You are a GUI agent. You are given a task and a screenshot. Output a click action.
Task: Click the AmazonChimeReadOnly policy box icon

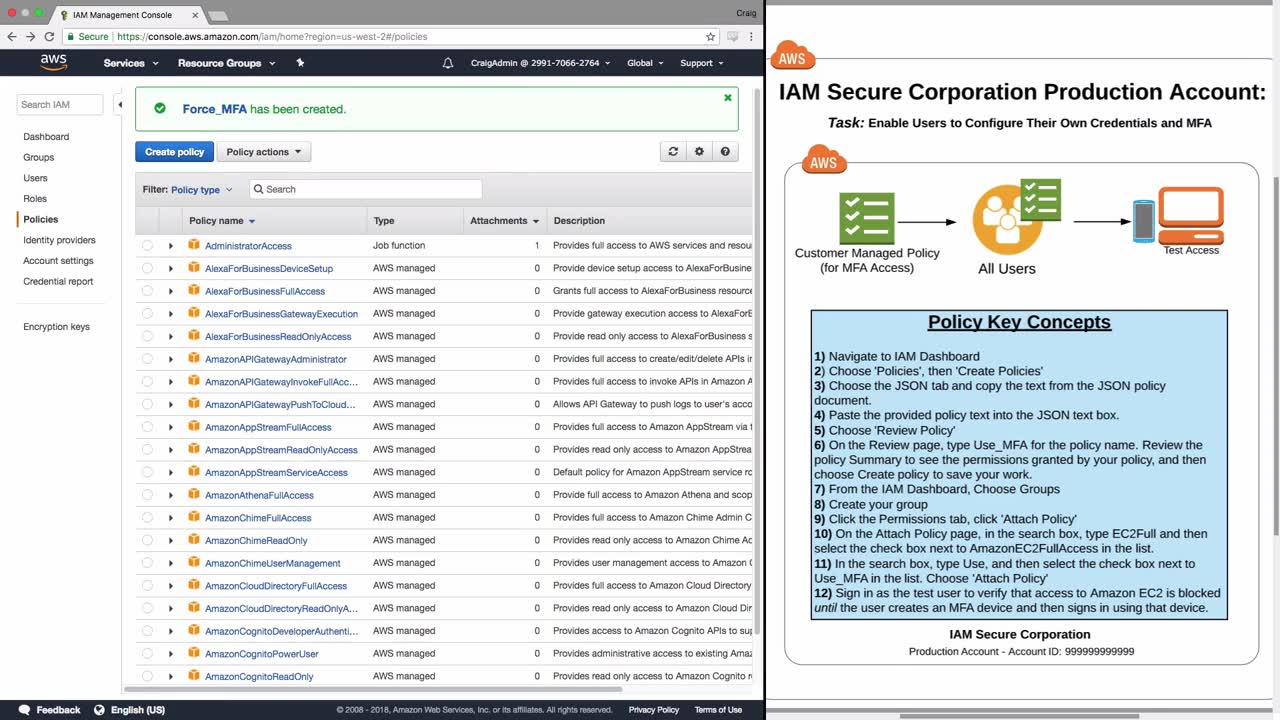[x=194, y=540]
